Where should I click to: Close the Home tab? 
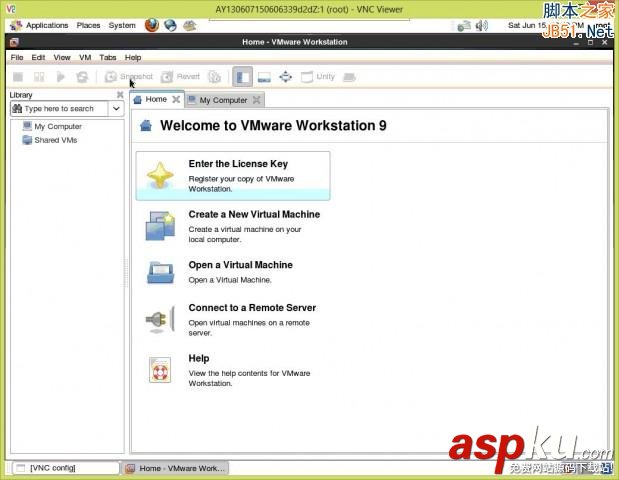point(176,99)
